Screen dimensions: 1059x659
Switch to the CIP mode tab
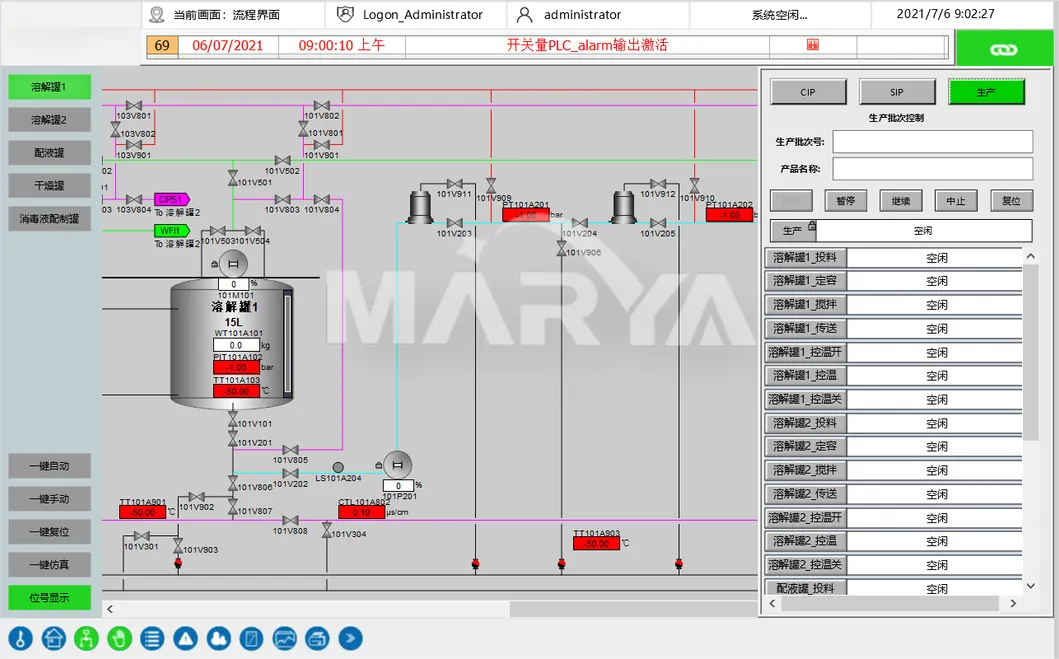[808, 91]
